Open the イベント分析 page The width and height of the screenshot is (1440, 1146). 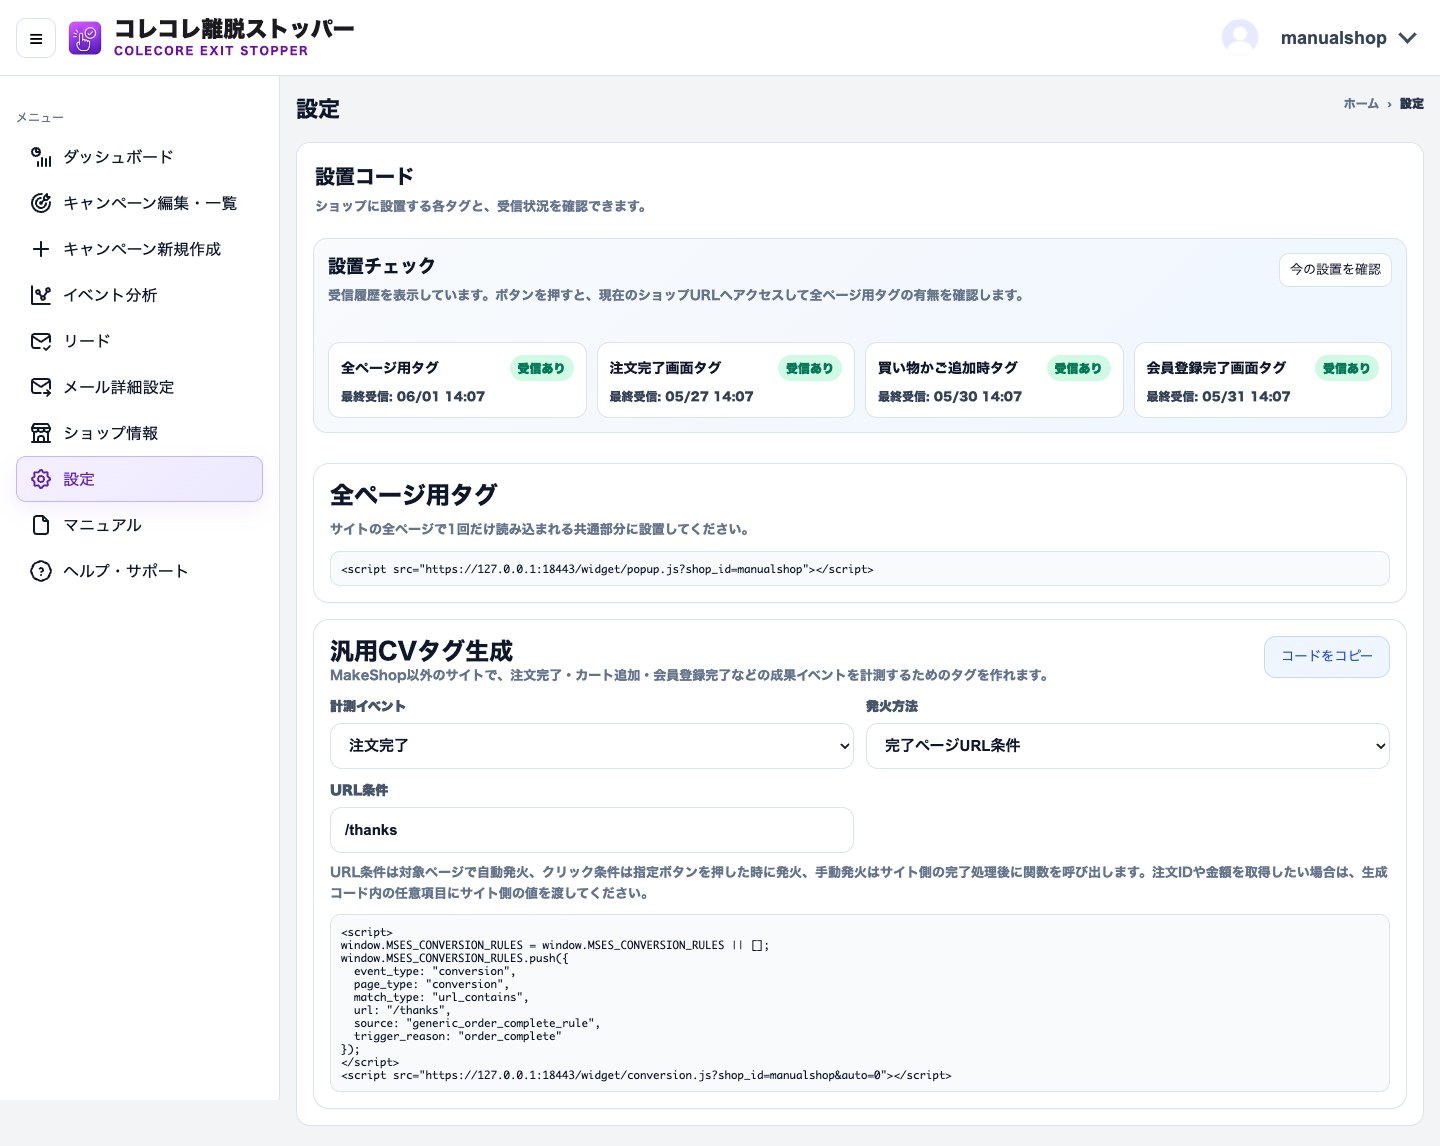point(139,295)
